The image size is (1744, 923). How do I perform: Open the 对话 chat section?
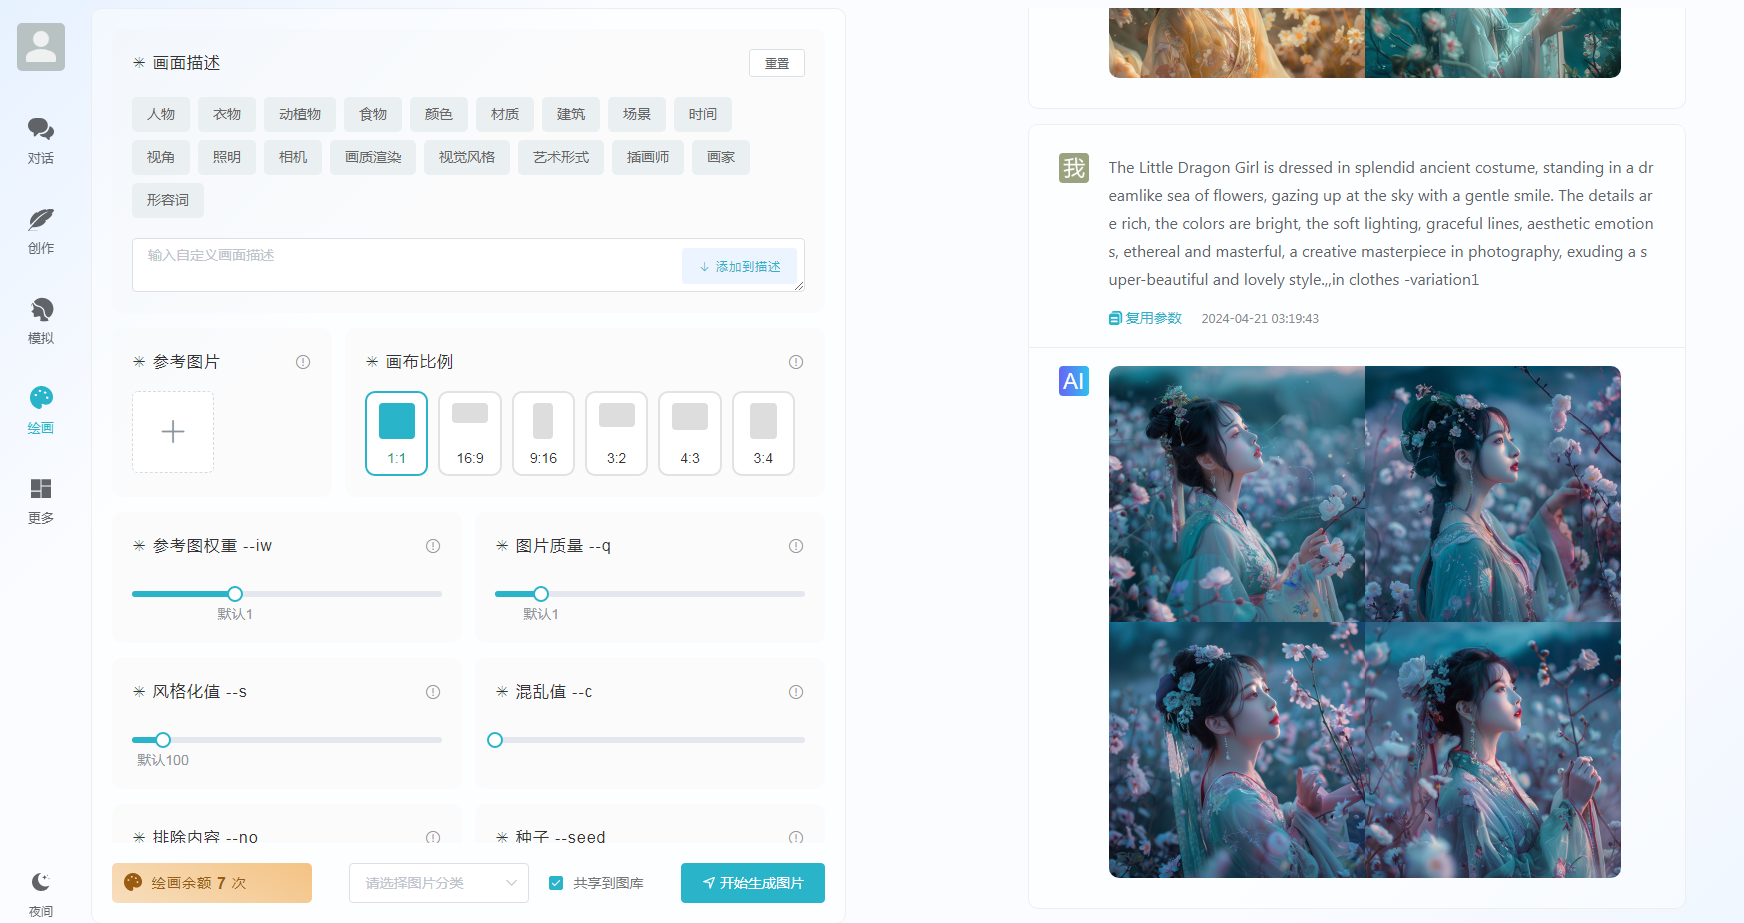coord(41,141)
